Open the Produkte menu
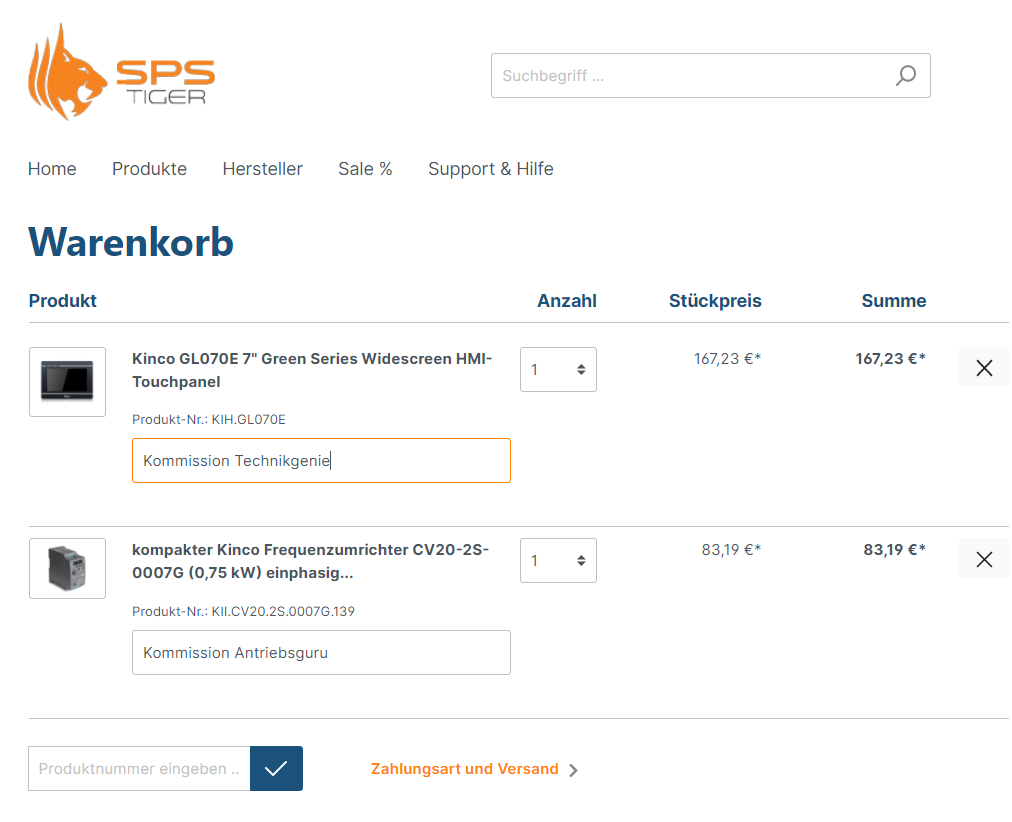The height and width of the screenshot is (822, 1012). pos(149,169)
